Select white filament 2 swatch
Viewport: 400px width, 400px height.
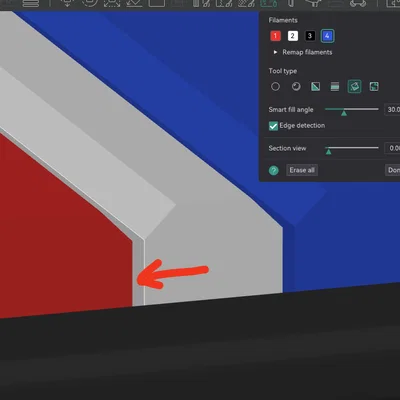point(293,36)
